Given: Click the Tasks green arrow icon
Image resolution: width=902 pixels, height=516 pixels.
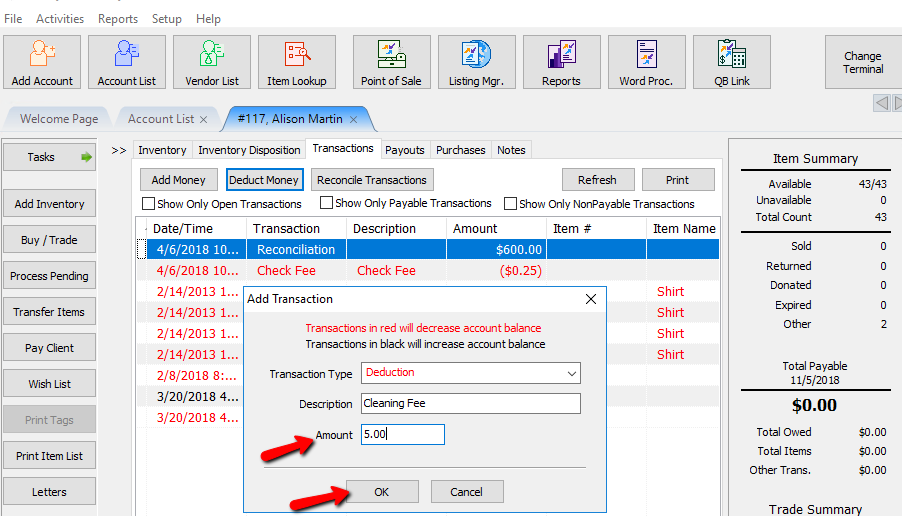Looking at the screenshot, I should 86,157.
